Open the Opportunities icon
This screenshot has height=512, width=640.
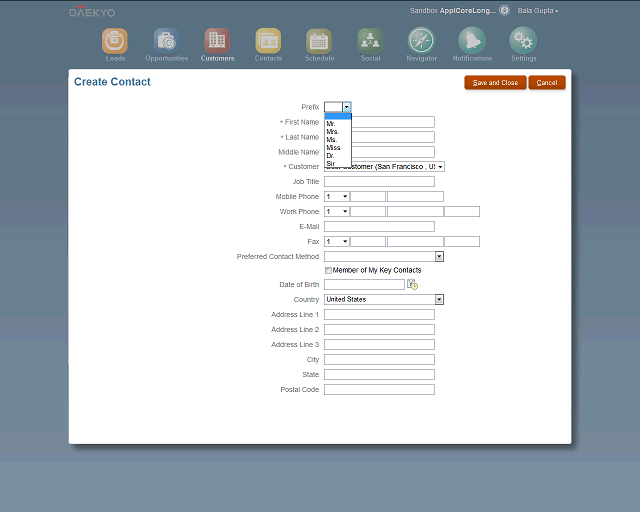coord(166,40)
